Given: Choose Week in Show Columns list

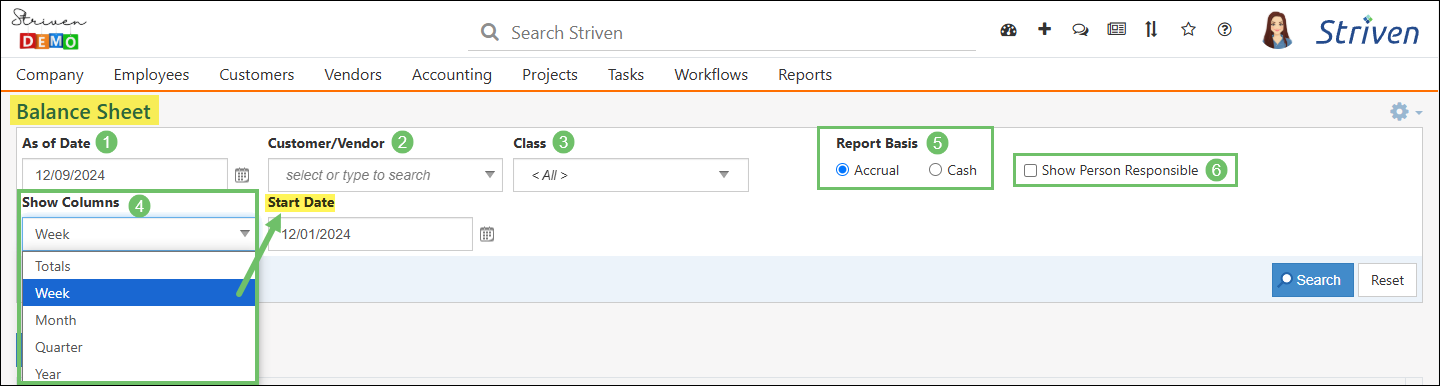Looking at the screenshot, I should tap(139, 293).
